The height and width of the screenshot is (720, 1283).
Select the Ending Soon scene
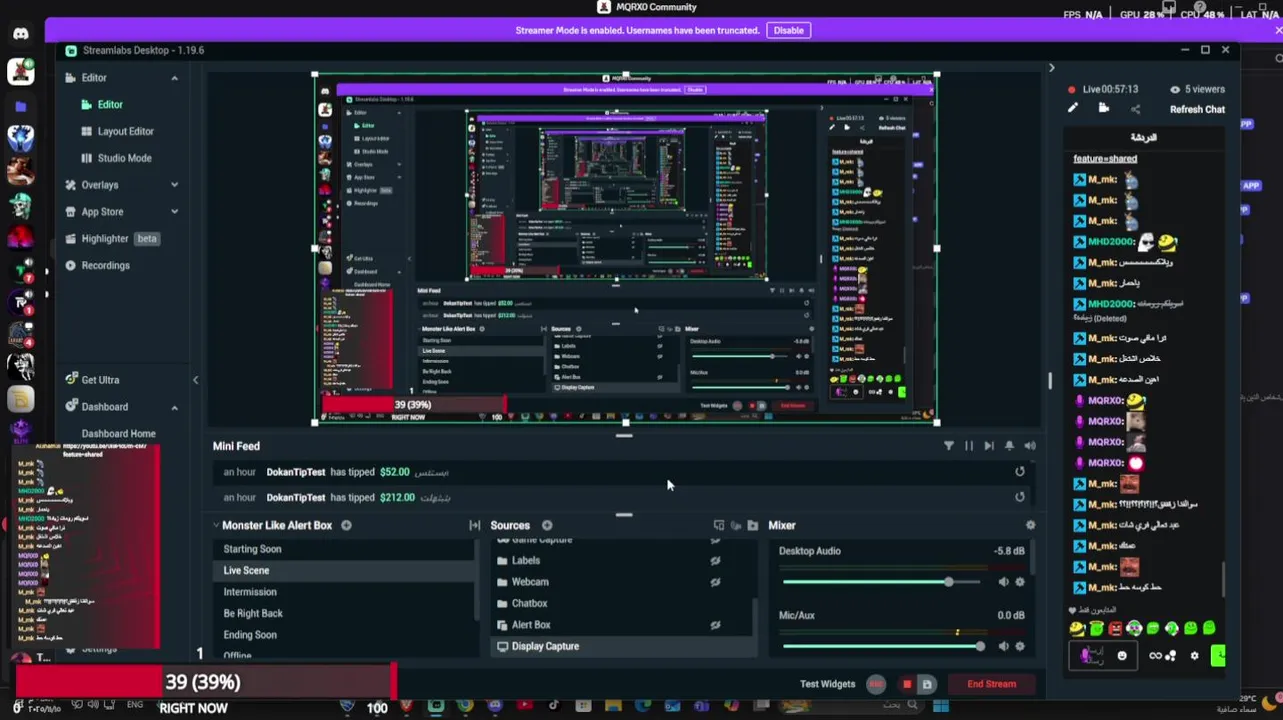coord(344,635)
